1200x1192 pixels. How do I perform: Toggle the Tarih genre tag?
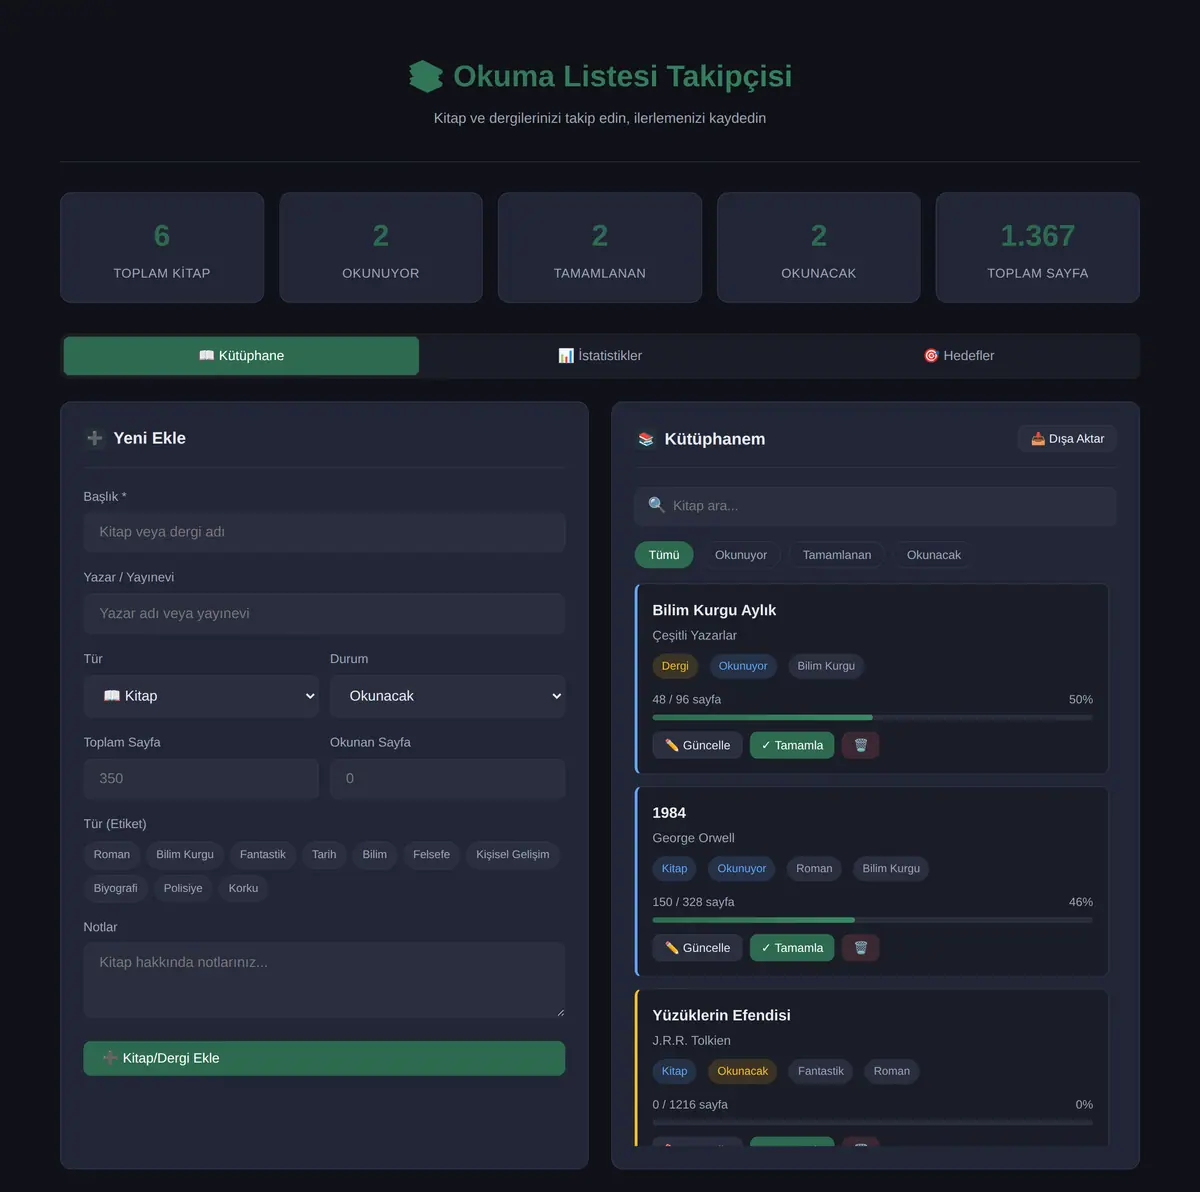(324, 855)
